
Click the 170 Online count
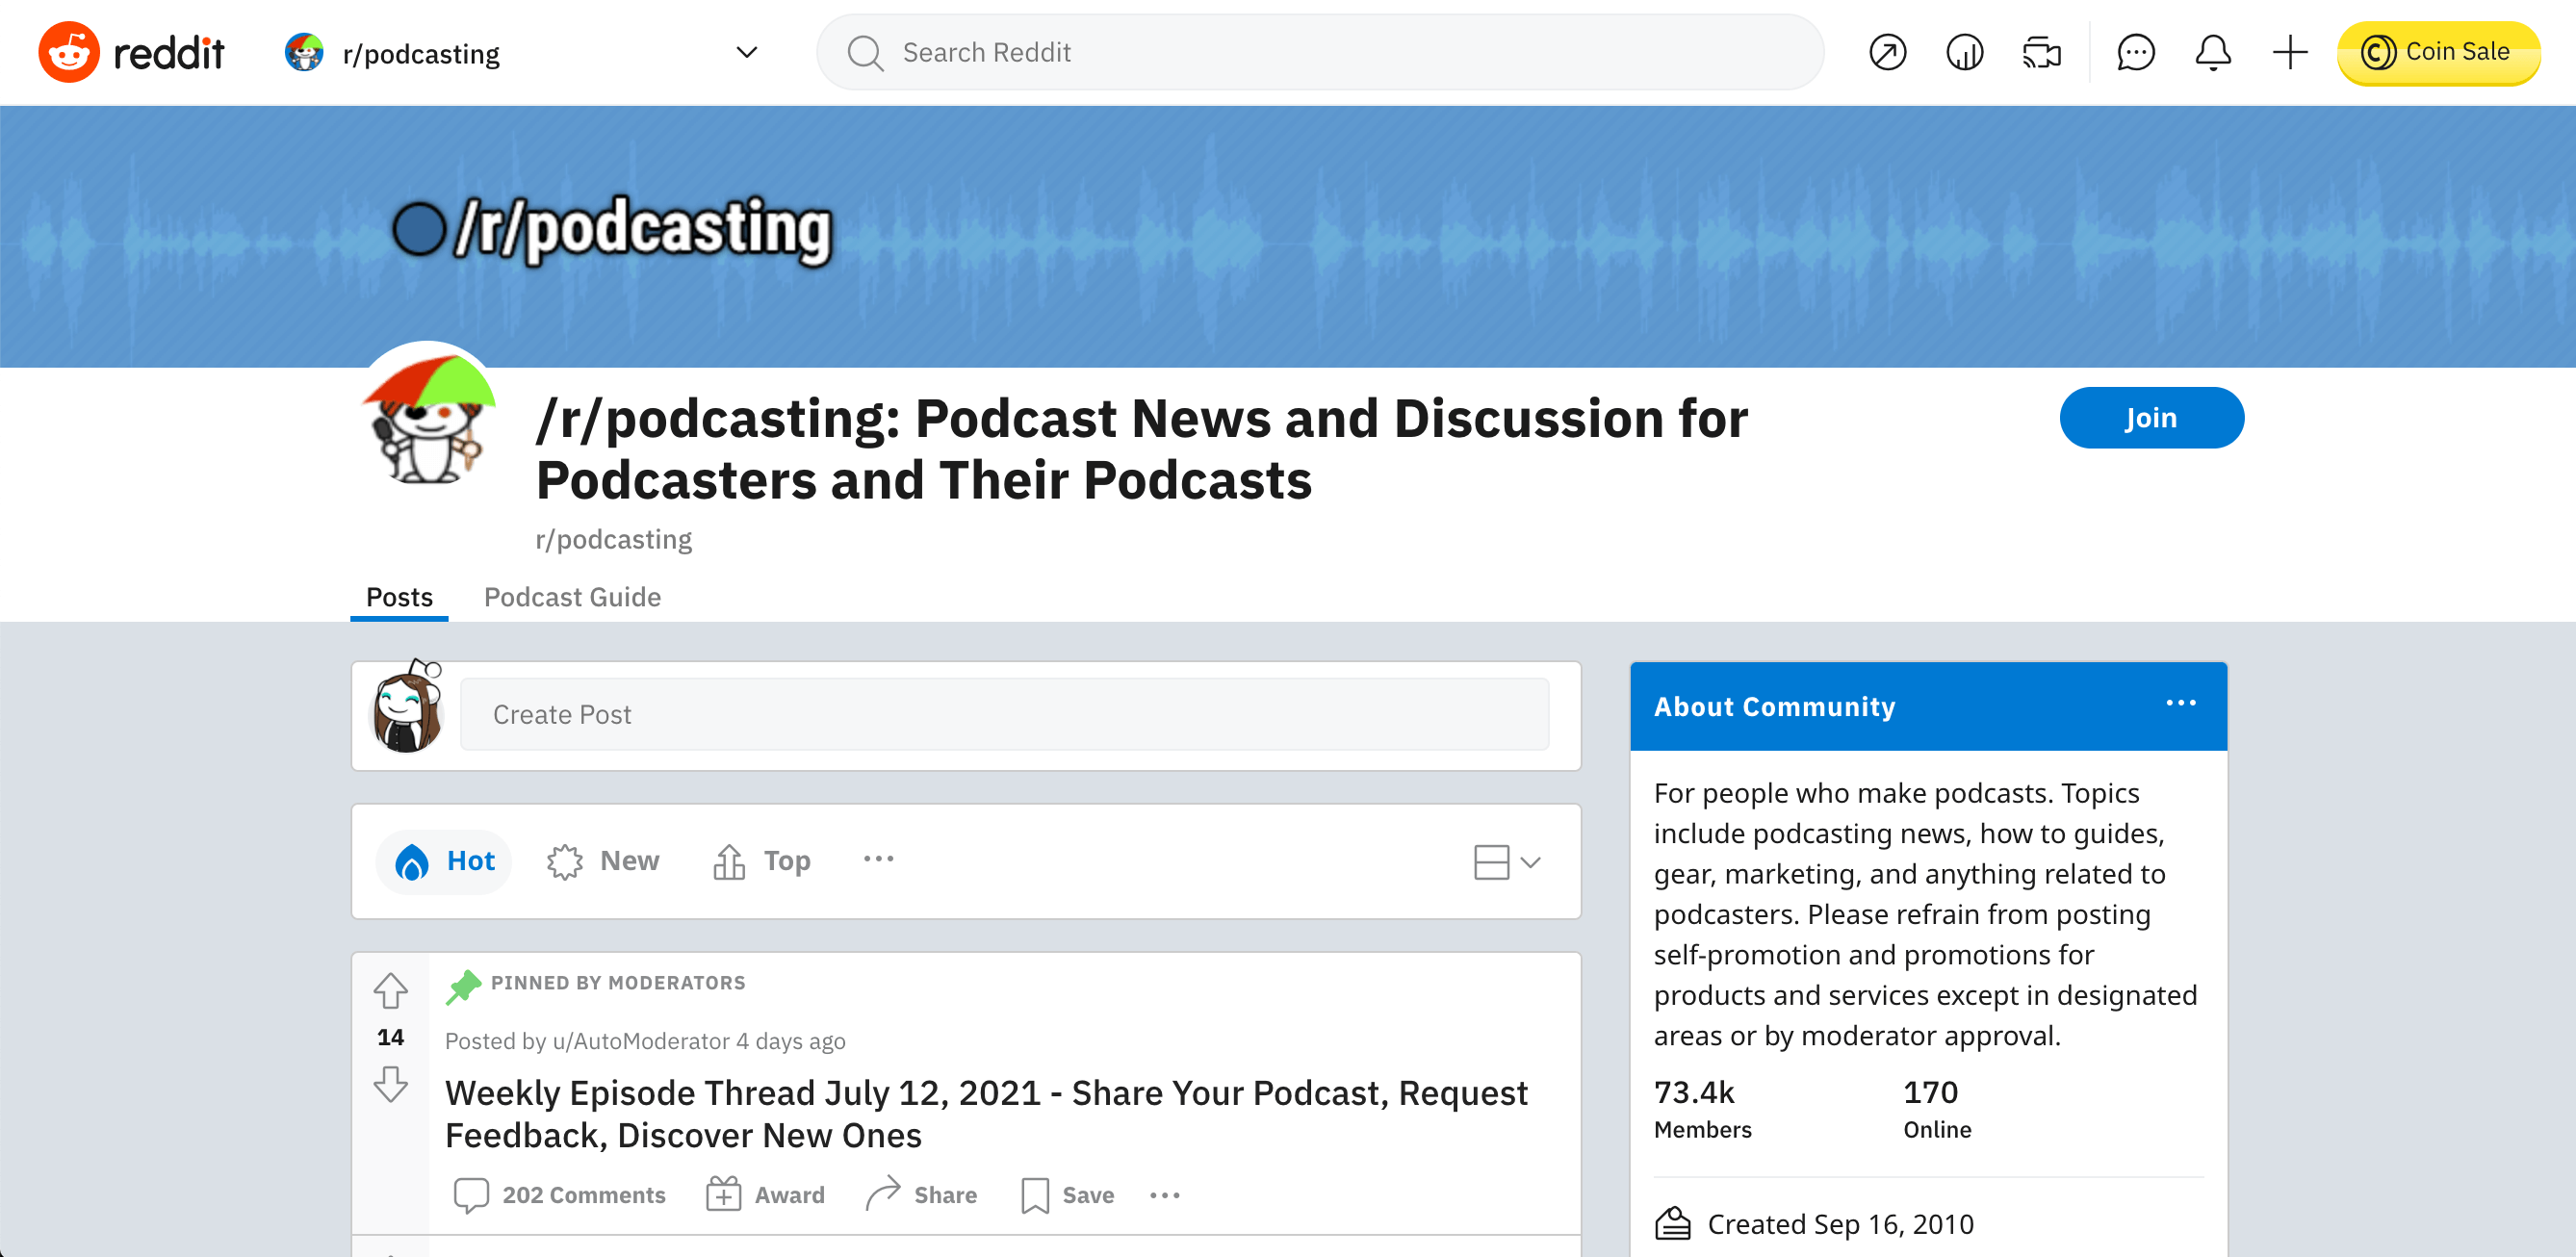(1937, 1108)
